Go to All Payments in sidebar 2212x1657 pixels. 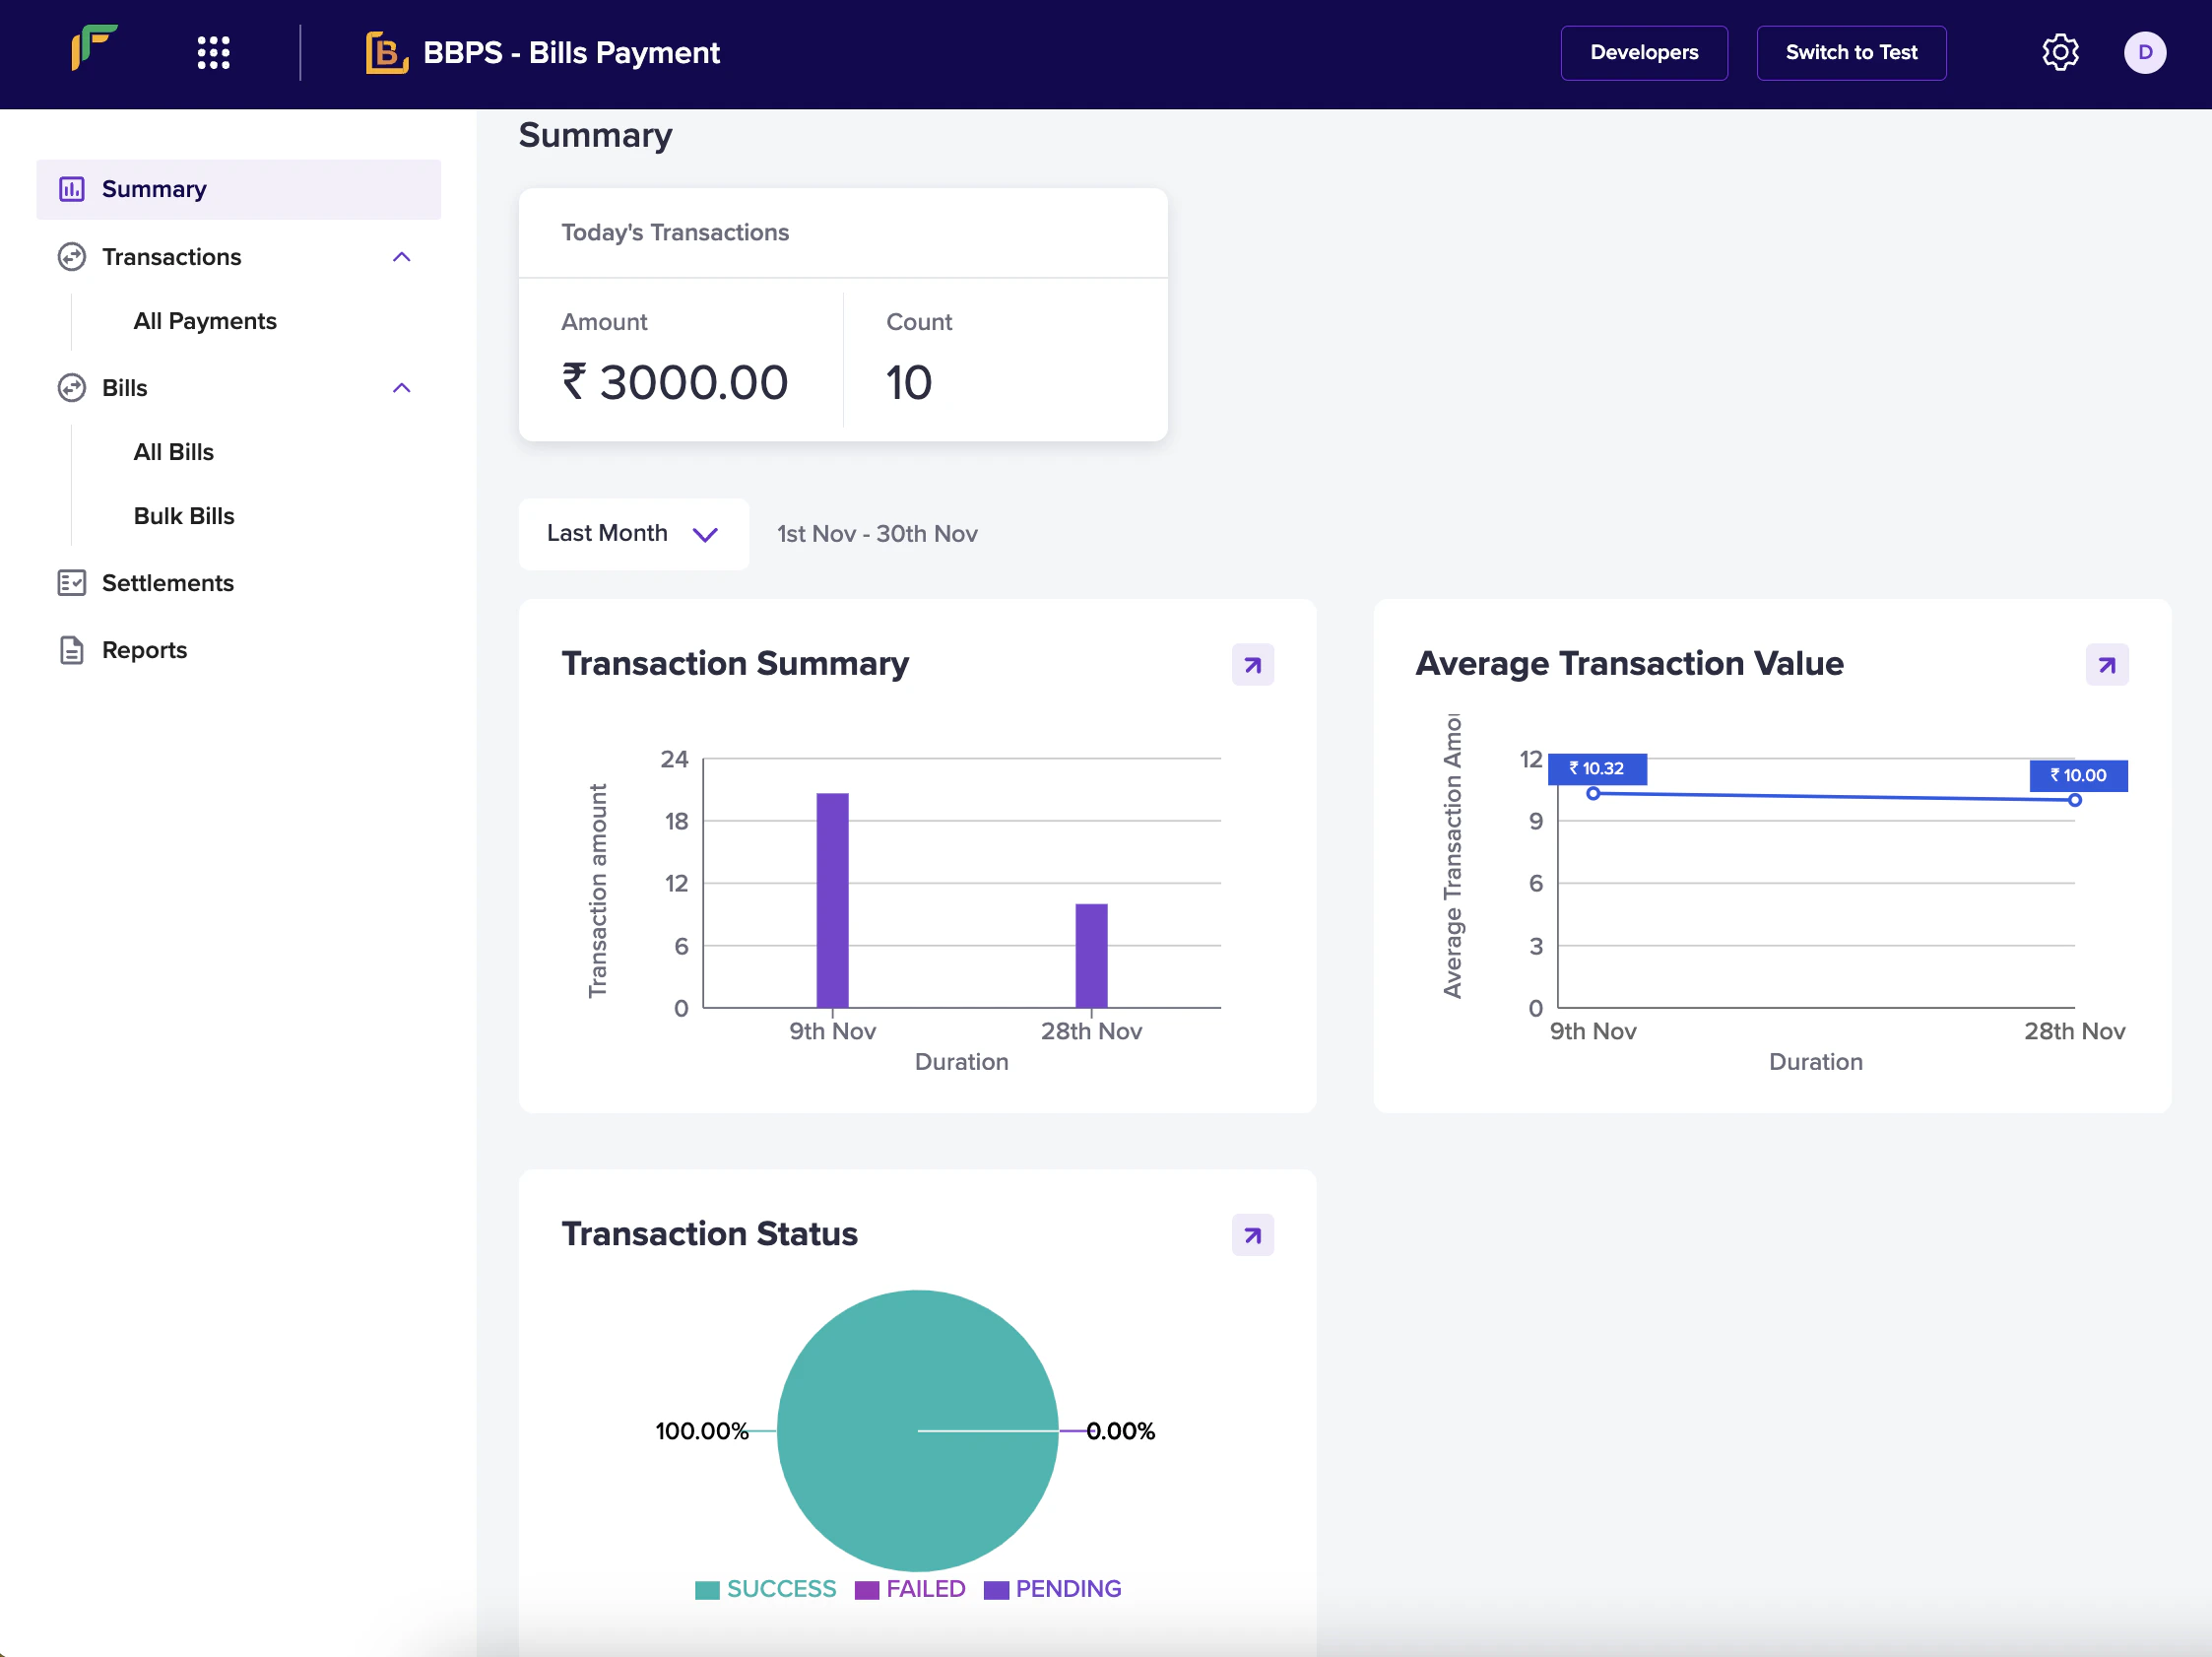tap(205, 321)
